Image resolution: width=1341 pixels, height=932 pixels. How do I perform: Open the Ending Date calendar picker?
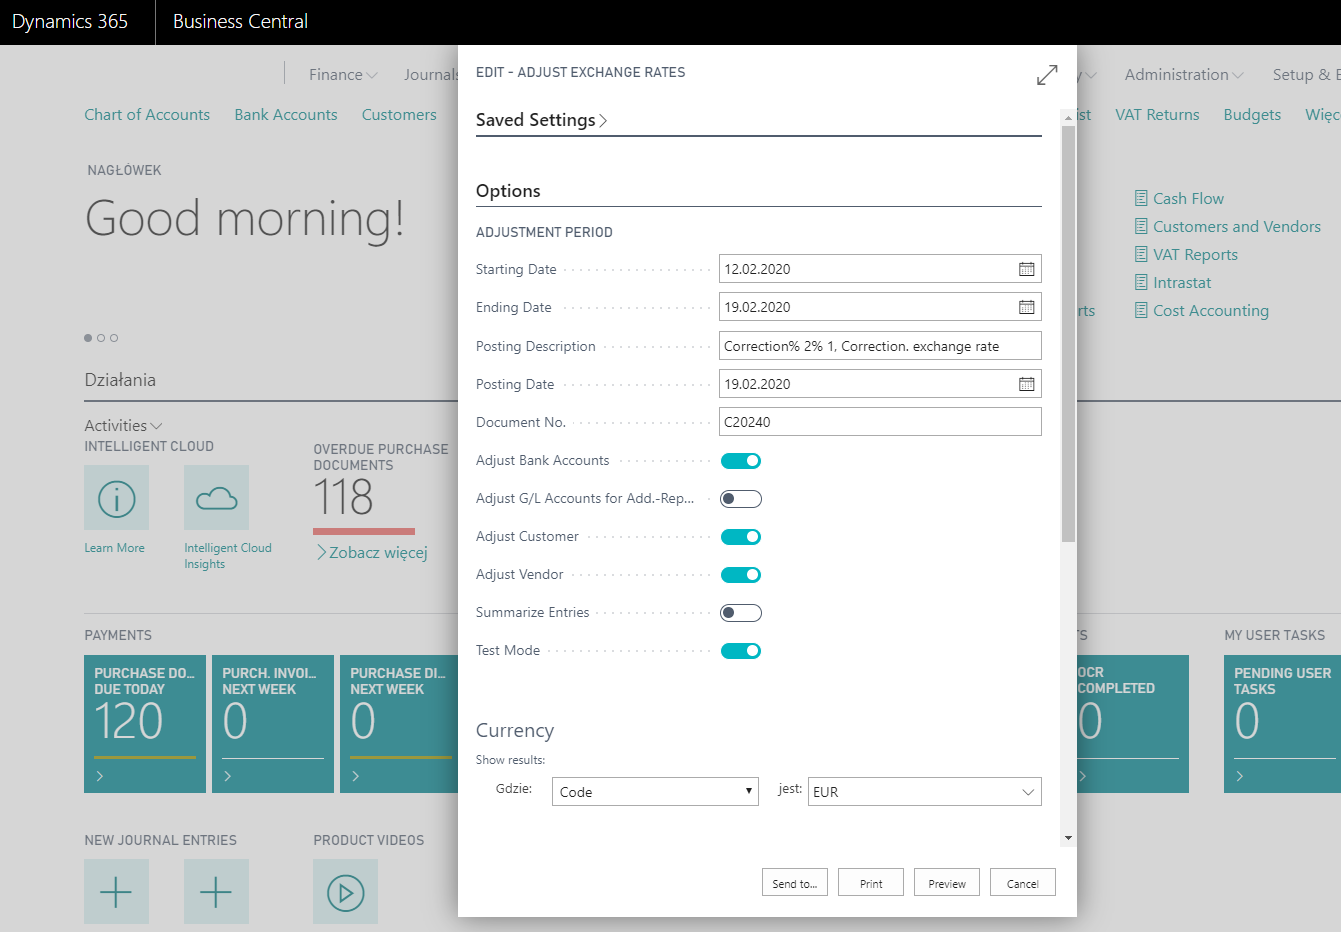1026,307
